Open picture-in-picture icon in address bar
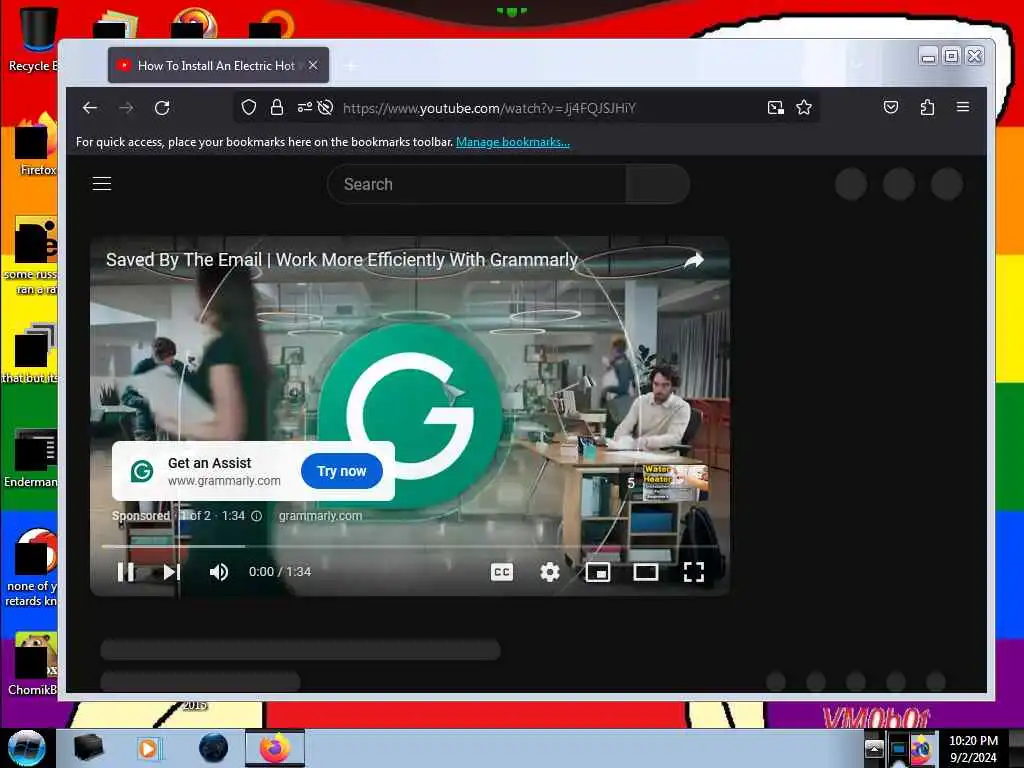 click(x=775, y=107)
